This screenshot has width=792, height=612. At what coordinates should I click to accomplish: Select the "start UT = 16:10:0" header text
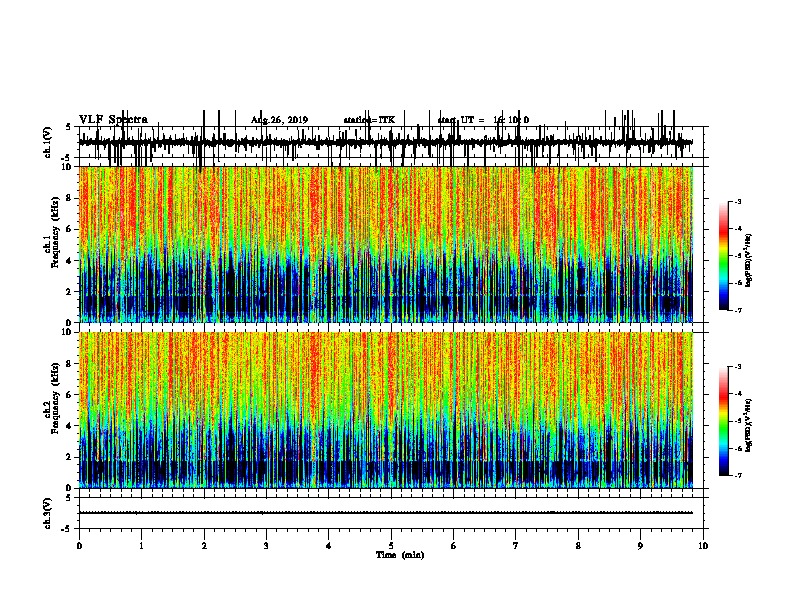click(483, 120)
